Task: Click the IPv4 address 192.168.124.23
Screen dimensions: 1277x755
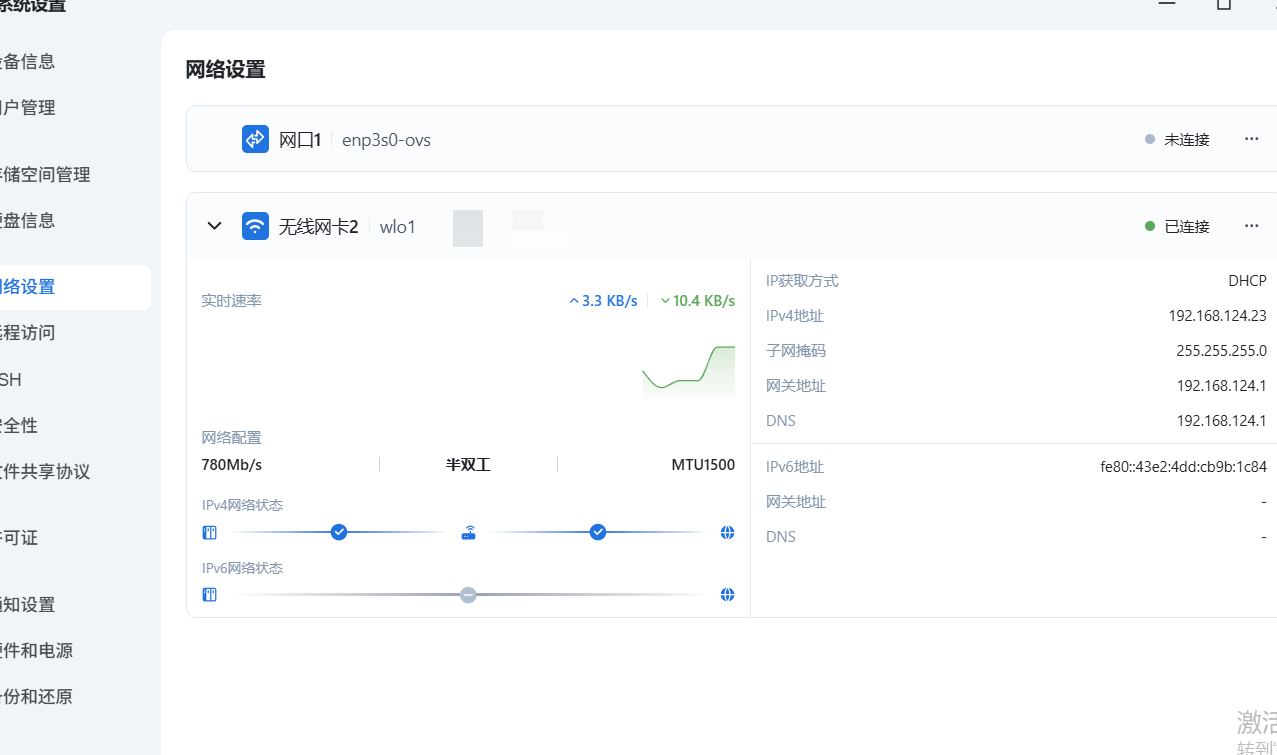Action: pyautogui.click(x=1217, y=316)
